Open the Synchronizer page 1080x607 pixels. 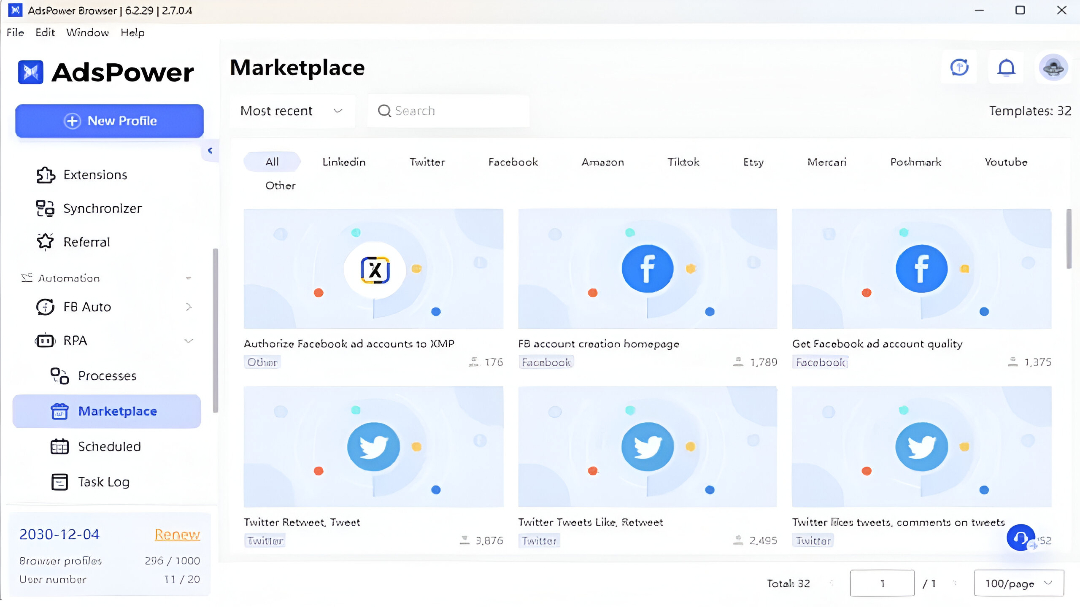pyautogui.click(x=102, y=208)
